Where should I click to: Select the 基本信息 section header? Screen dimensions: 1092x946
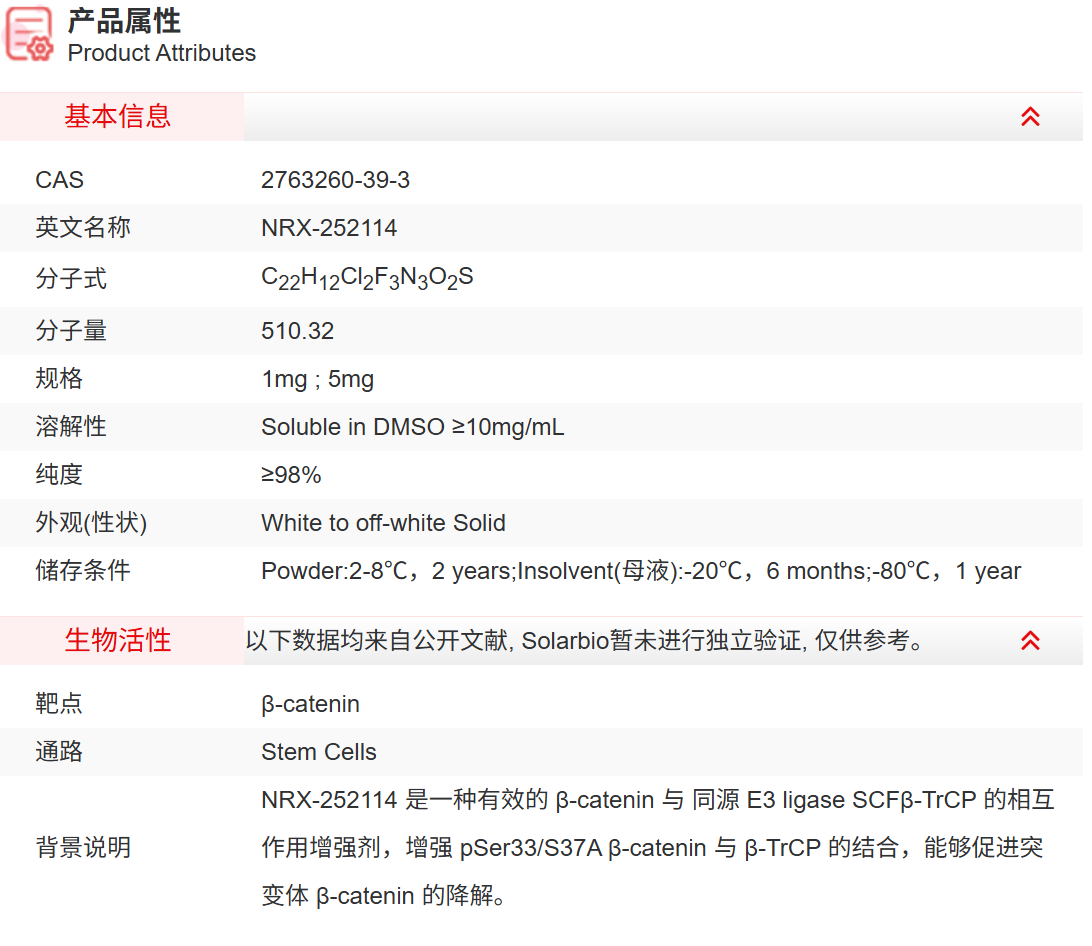pos(118,117)
